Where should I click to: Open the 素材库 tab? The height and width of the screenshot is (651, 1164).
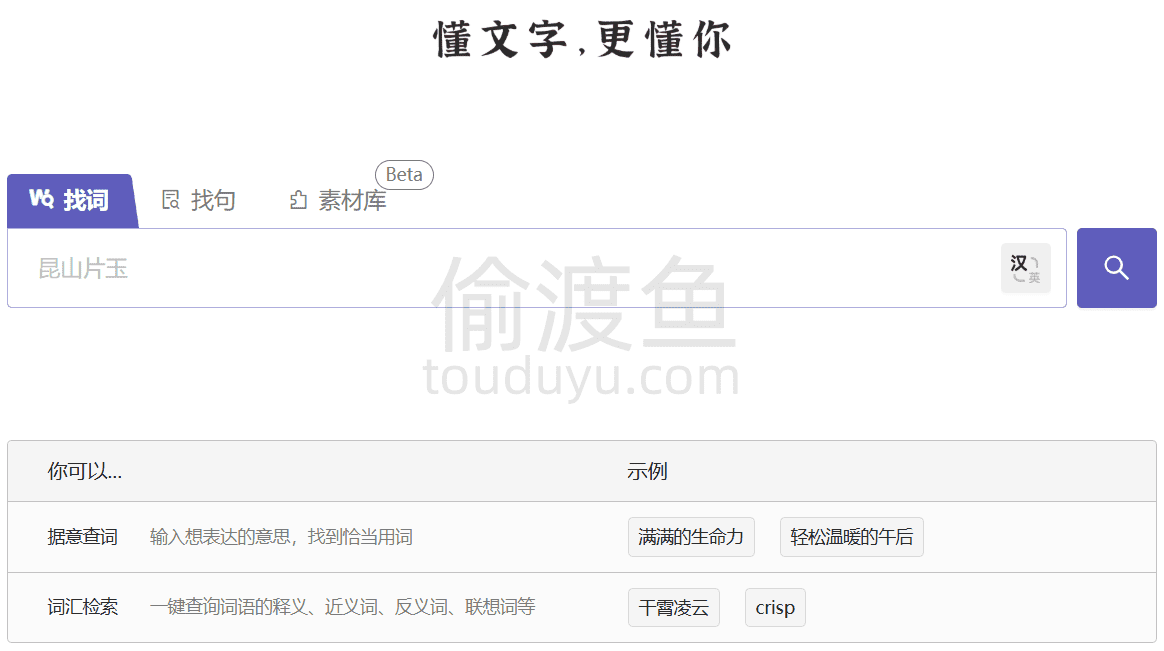coord(338,200)
